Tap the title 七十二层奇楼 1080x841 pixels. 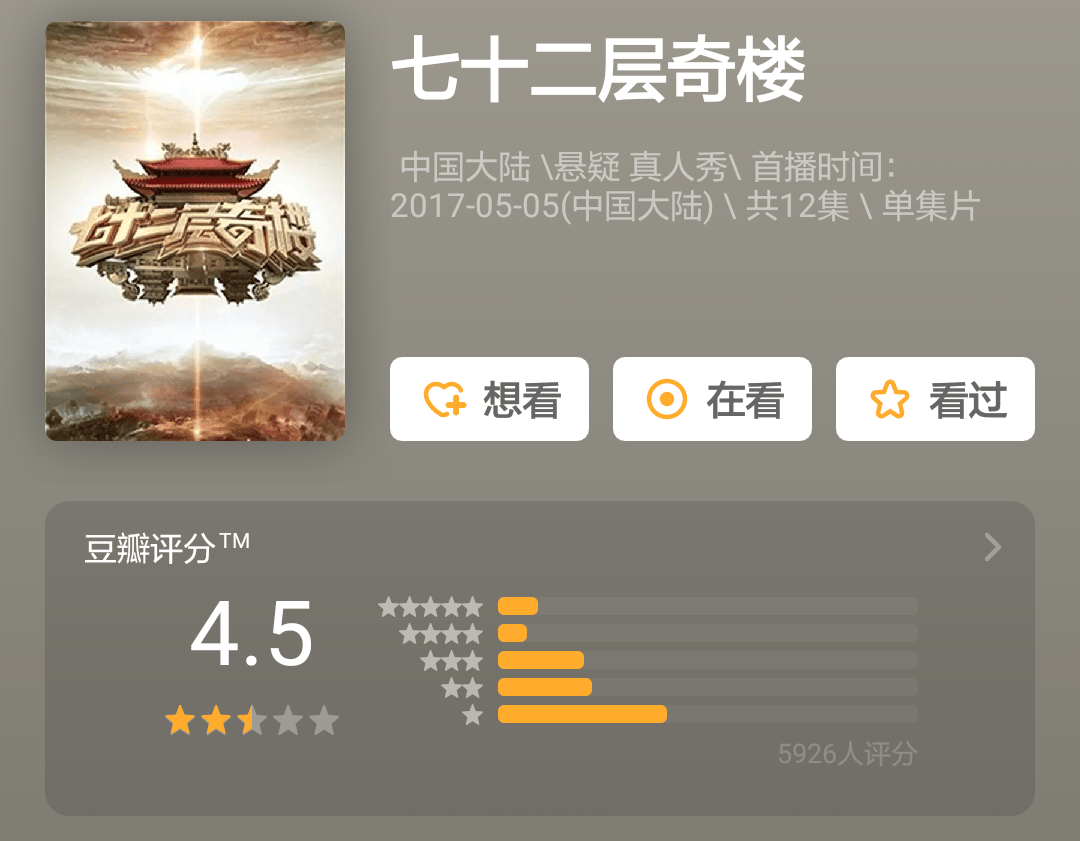pos(599,69)
